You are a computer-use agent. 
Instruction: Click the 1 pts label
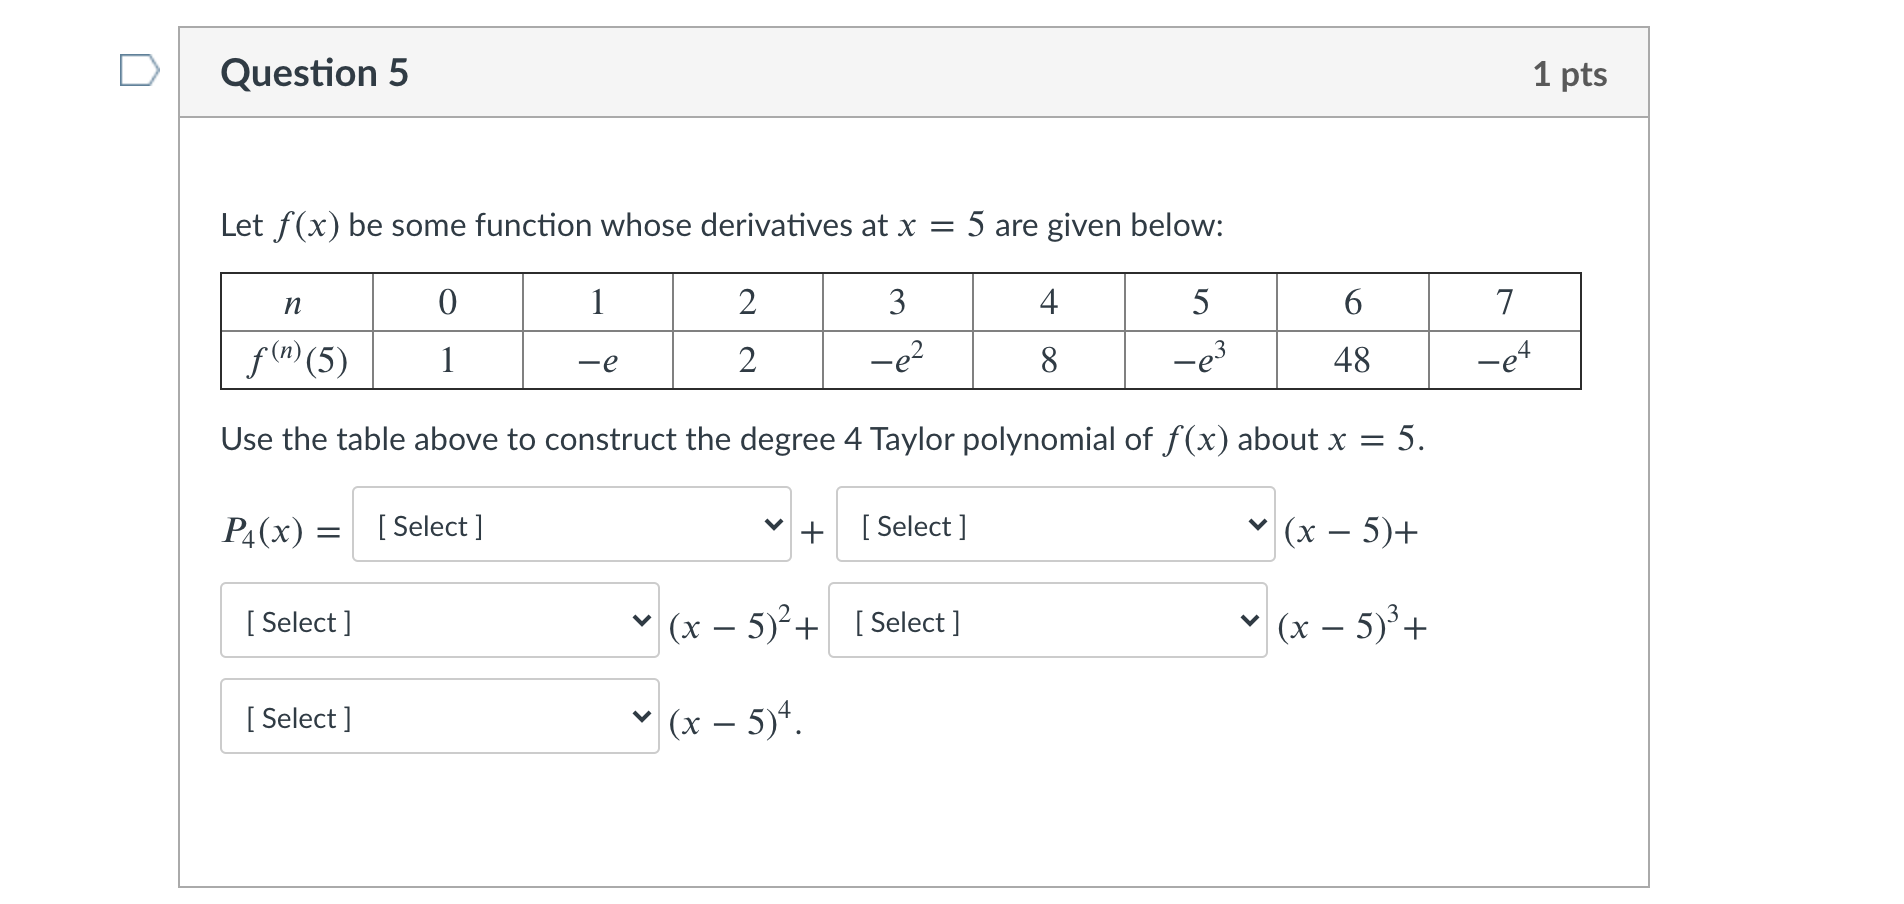click(x=1572, y=73)
